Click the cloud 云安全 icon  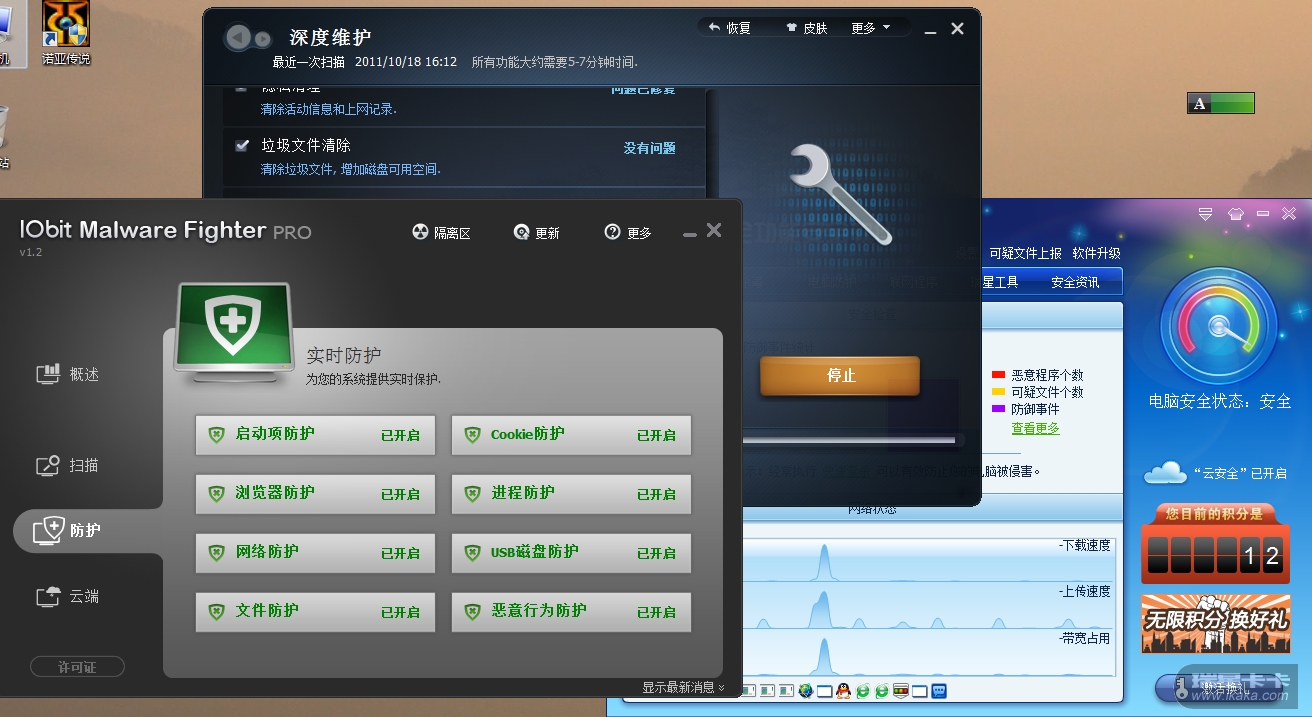click(1165, 472)
